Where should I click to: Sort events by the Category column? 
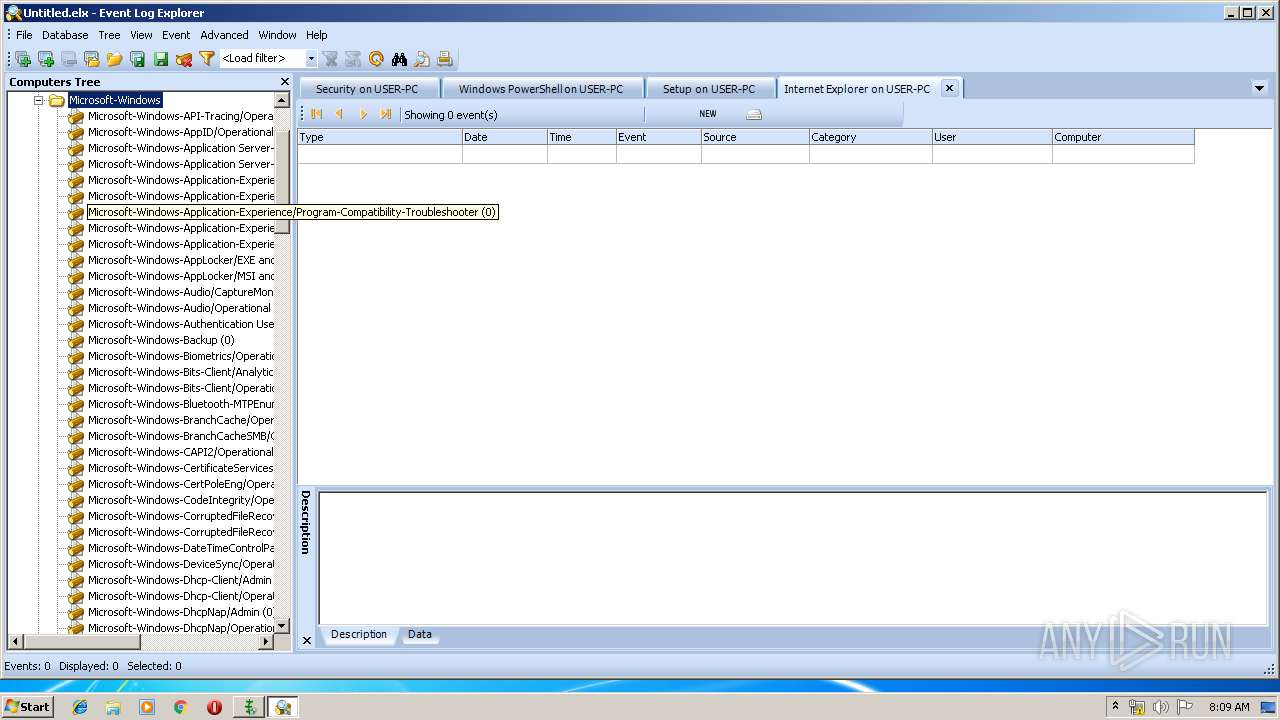tap(870, 137)
